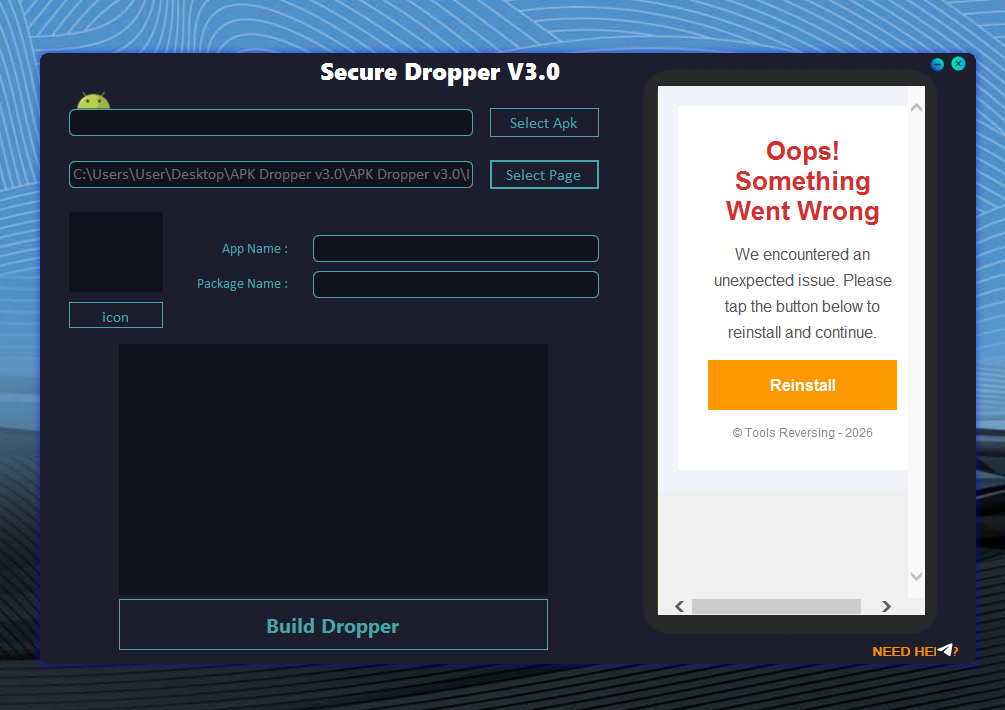Click the Select Page button
This screenshot has height=710, width=1005.
pos(544,174)
